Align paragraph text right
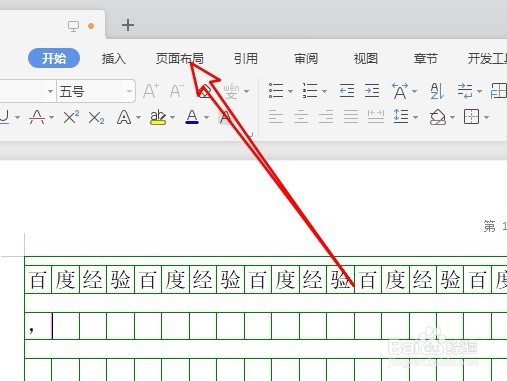The height and width of the screenshot is (381, 507). [x=326, y=117]
